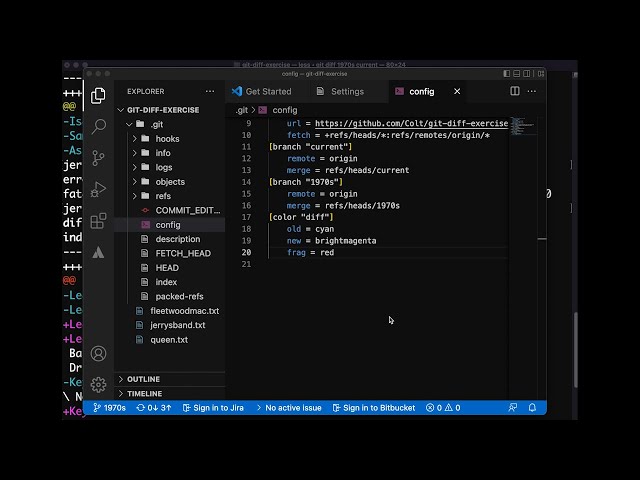Click Sign in to Jira
The width and height of the screenshot is (640, 480).
213,408
